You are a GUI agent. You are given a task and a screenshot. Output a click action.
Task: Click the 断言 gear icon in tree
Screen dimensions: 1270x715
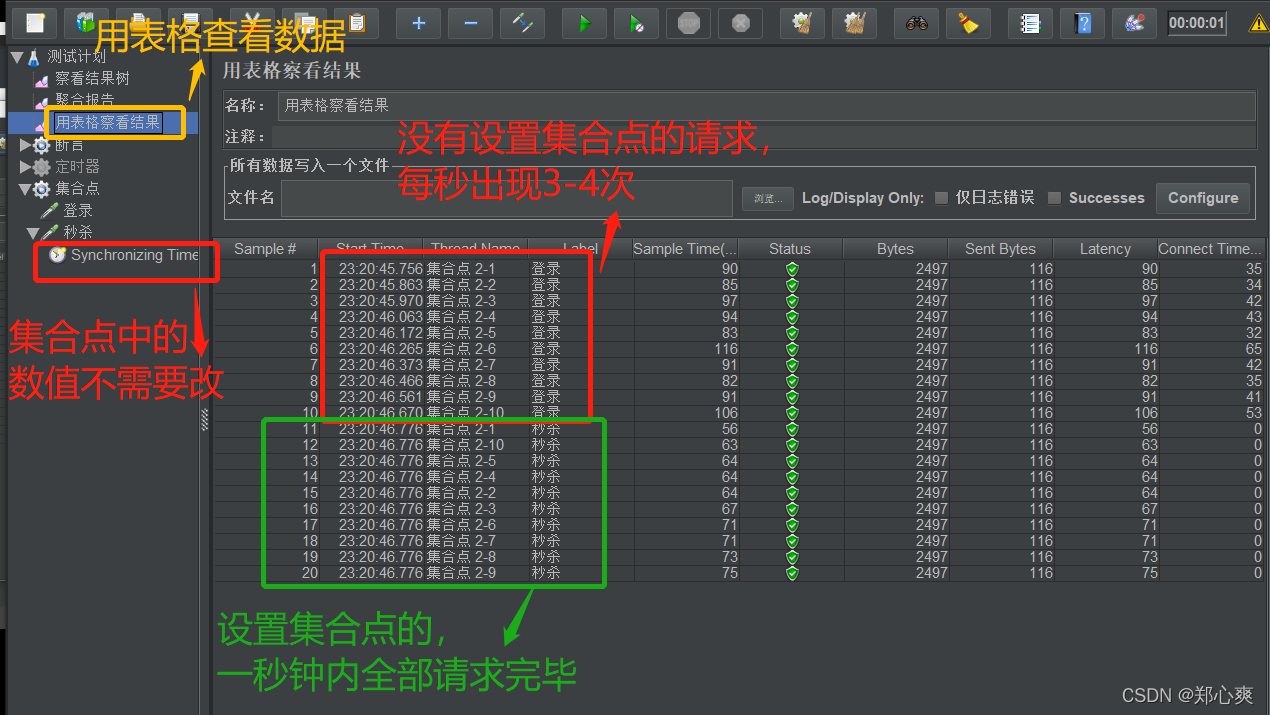[42, 145]
